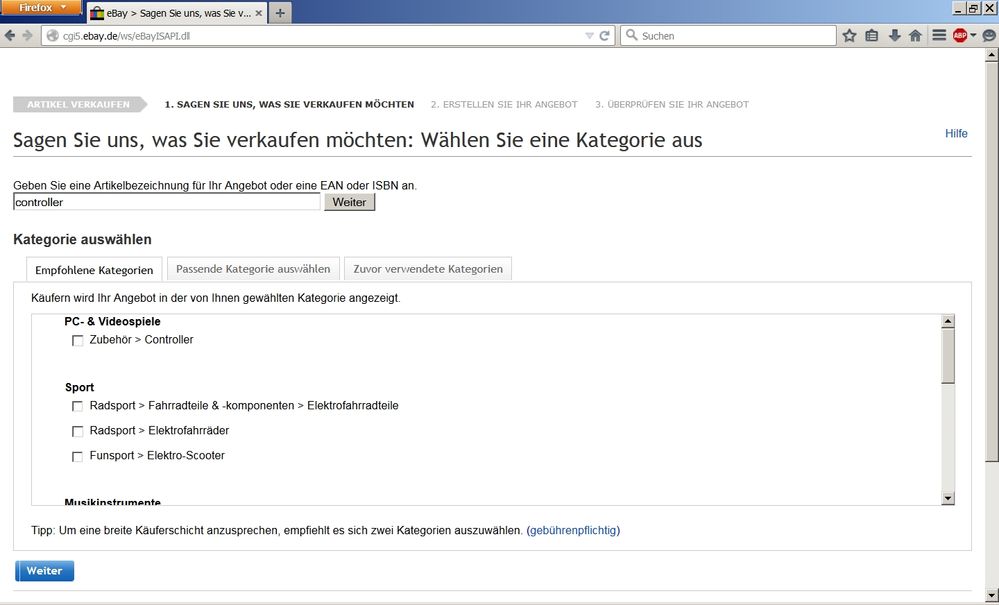Select Radsport > Elektrofahrräder checkbox
Viewport: 999px width, 605px height.
tap(78, 432)
